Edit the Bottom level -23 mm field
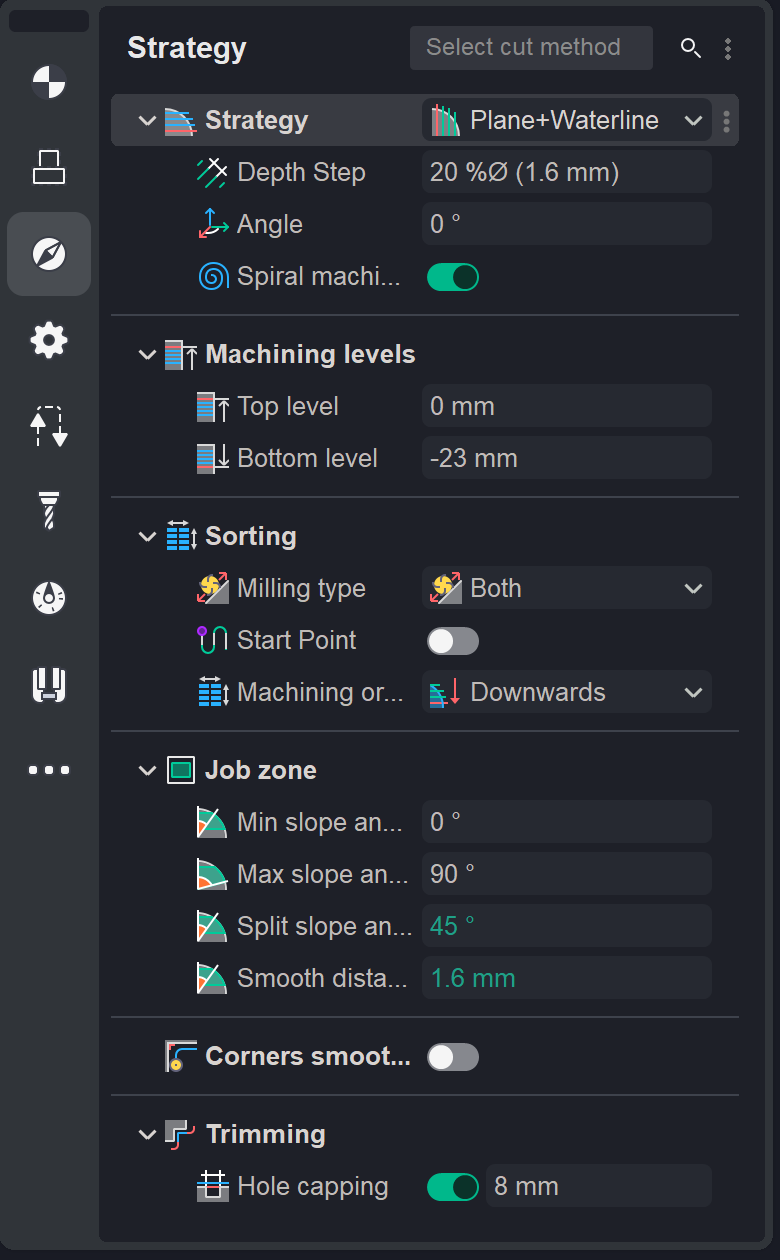Screen dimensions: 780x1260 point(567,458)
